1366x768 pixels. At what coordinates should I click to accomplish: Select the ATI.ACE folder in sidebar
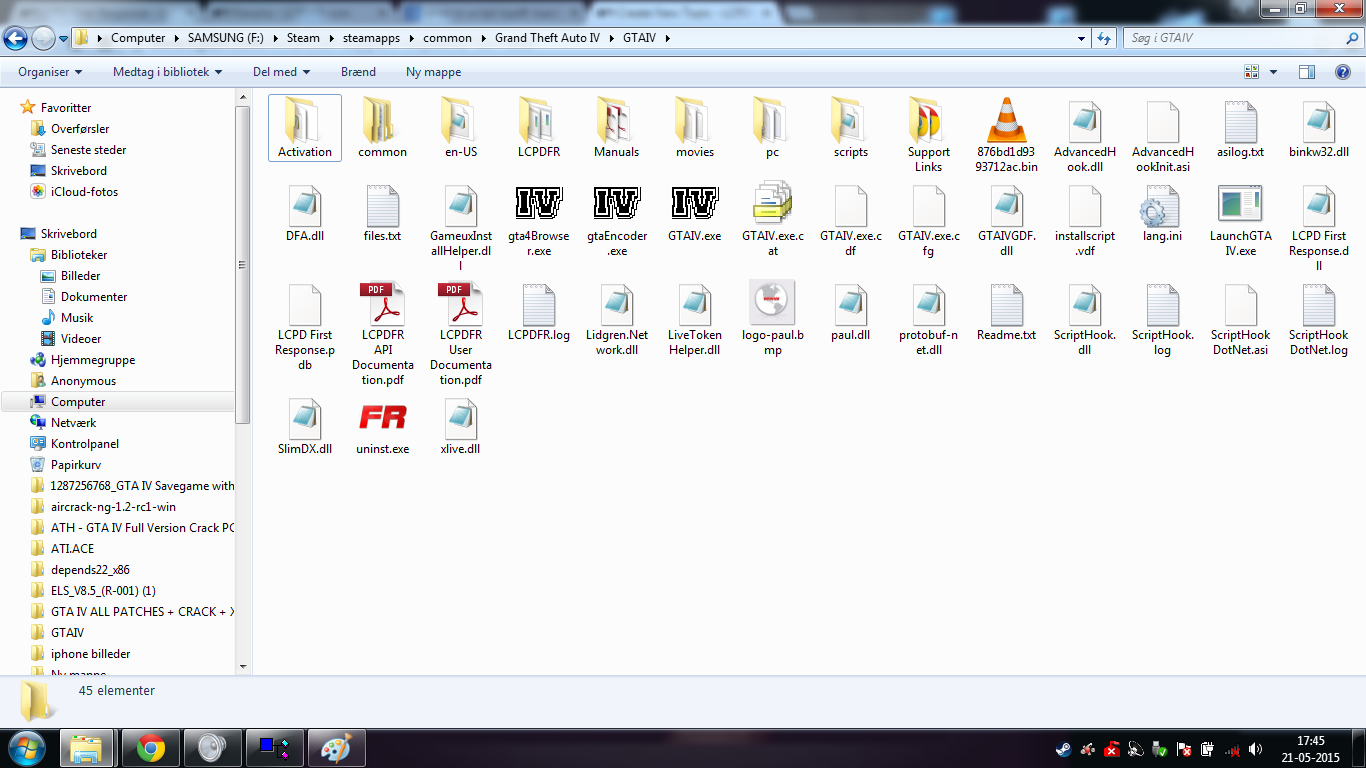pos(72,549)
